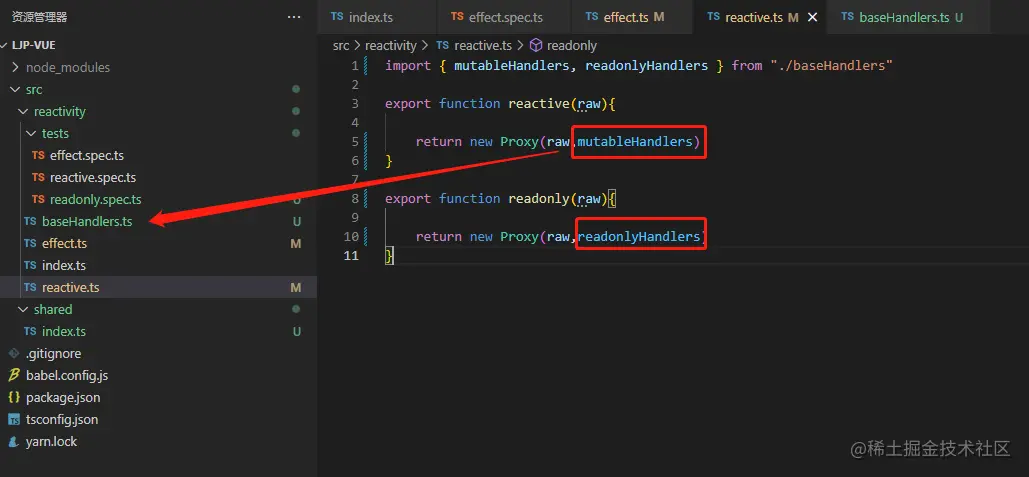Click the reactivity breadcrumb segment

point(390,45)
